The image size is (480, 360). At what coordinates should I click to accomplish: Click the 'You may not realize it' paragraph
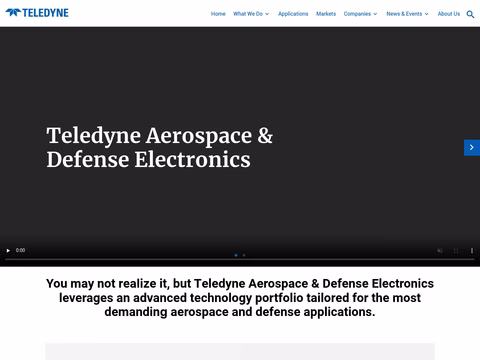point(240,298)
